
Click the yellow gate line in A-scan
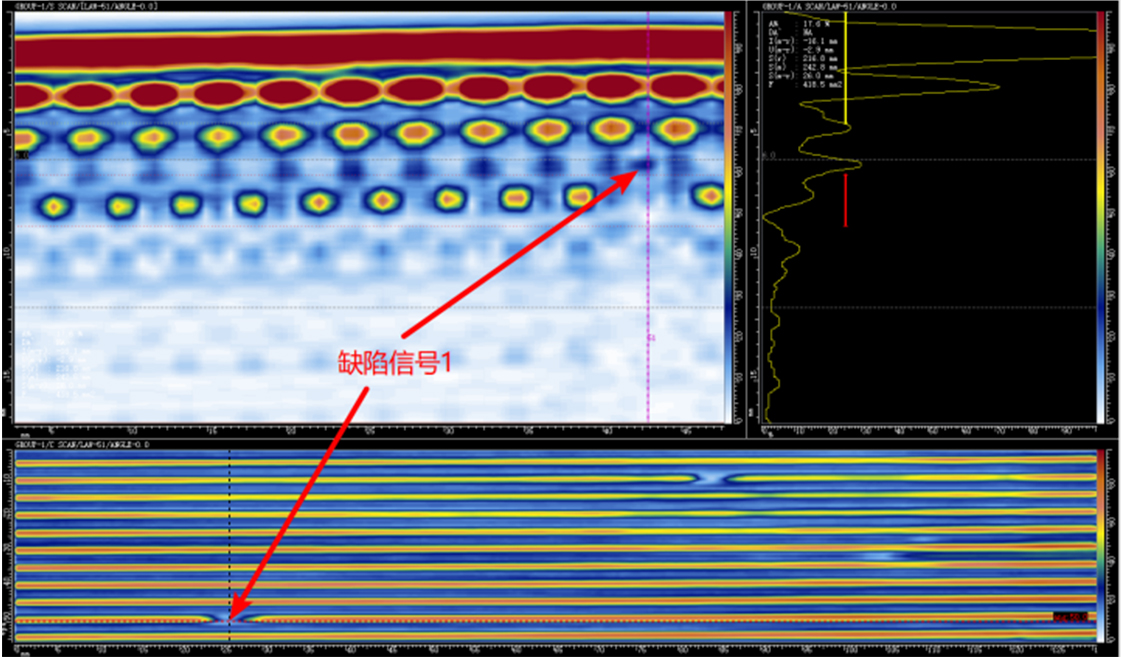click(x=846, y=68)
